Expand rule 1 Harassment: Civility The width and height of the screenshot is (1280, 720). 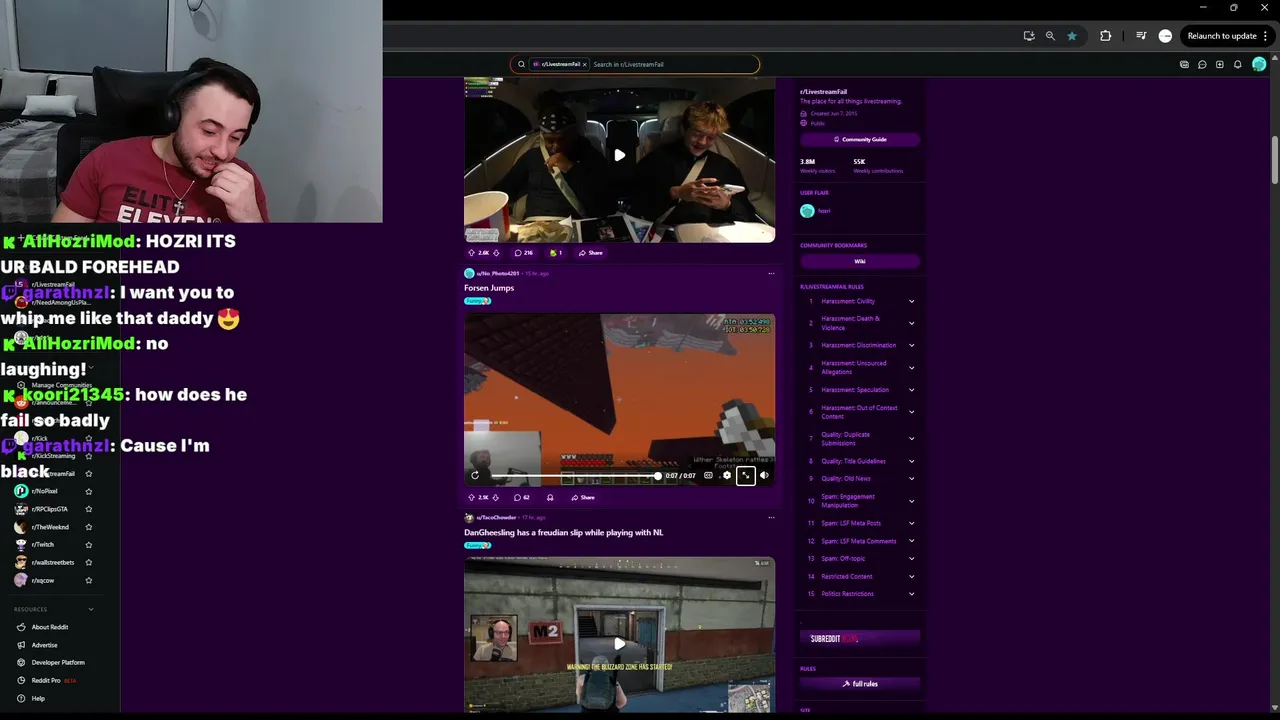click(x=911, y=301)
